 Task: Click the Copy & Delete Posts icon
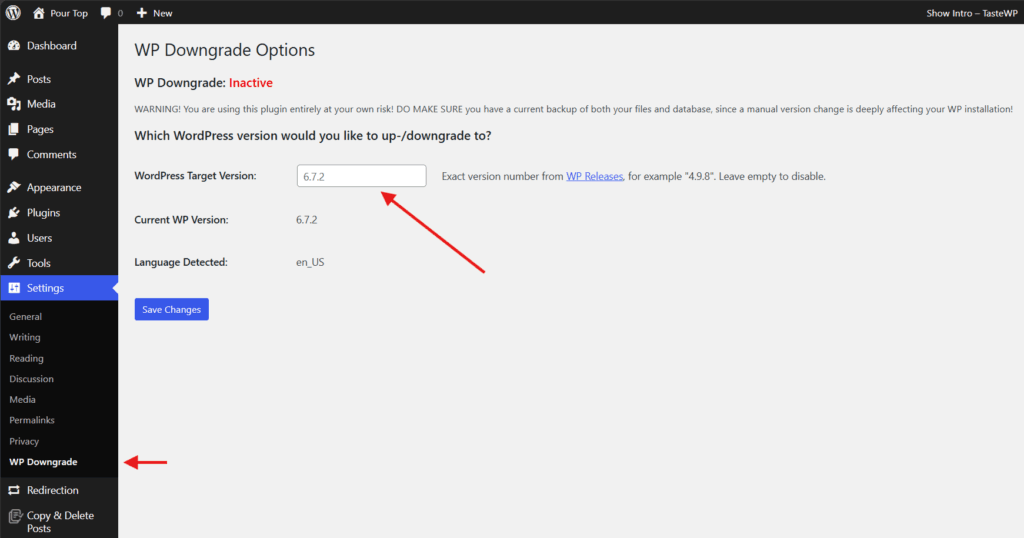[14, 516]
